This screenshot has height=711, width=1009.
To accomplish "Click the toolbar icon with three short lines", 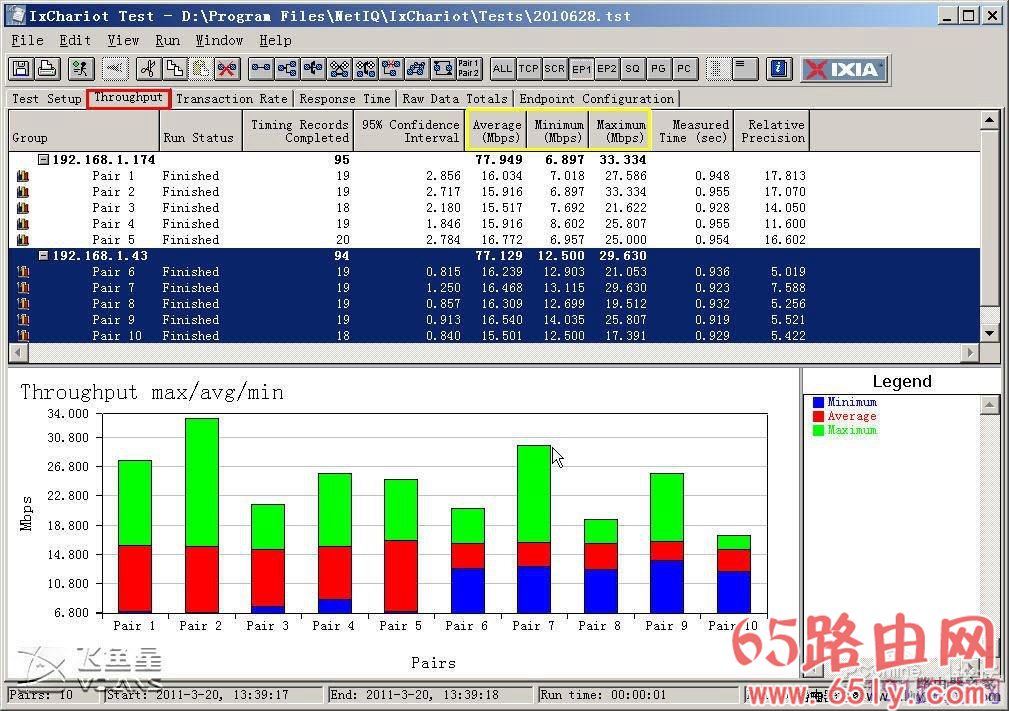I will pos(744,69).
